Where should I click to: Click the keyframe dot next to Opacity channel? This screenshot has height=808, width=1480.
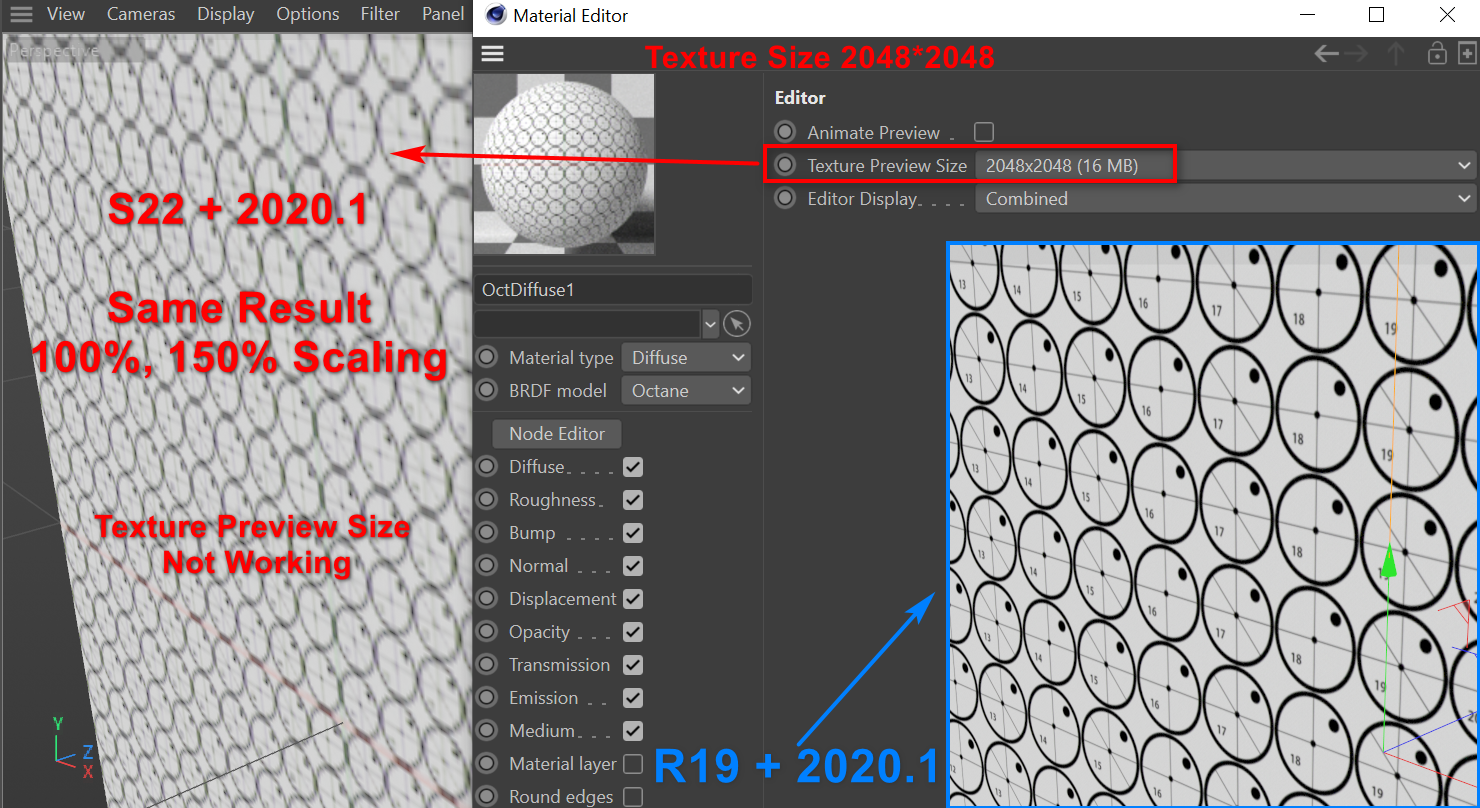487,632
